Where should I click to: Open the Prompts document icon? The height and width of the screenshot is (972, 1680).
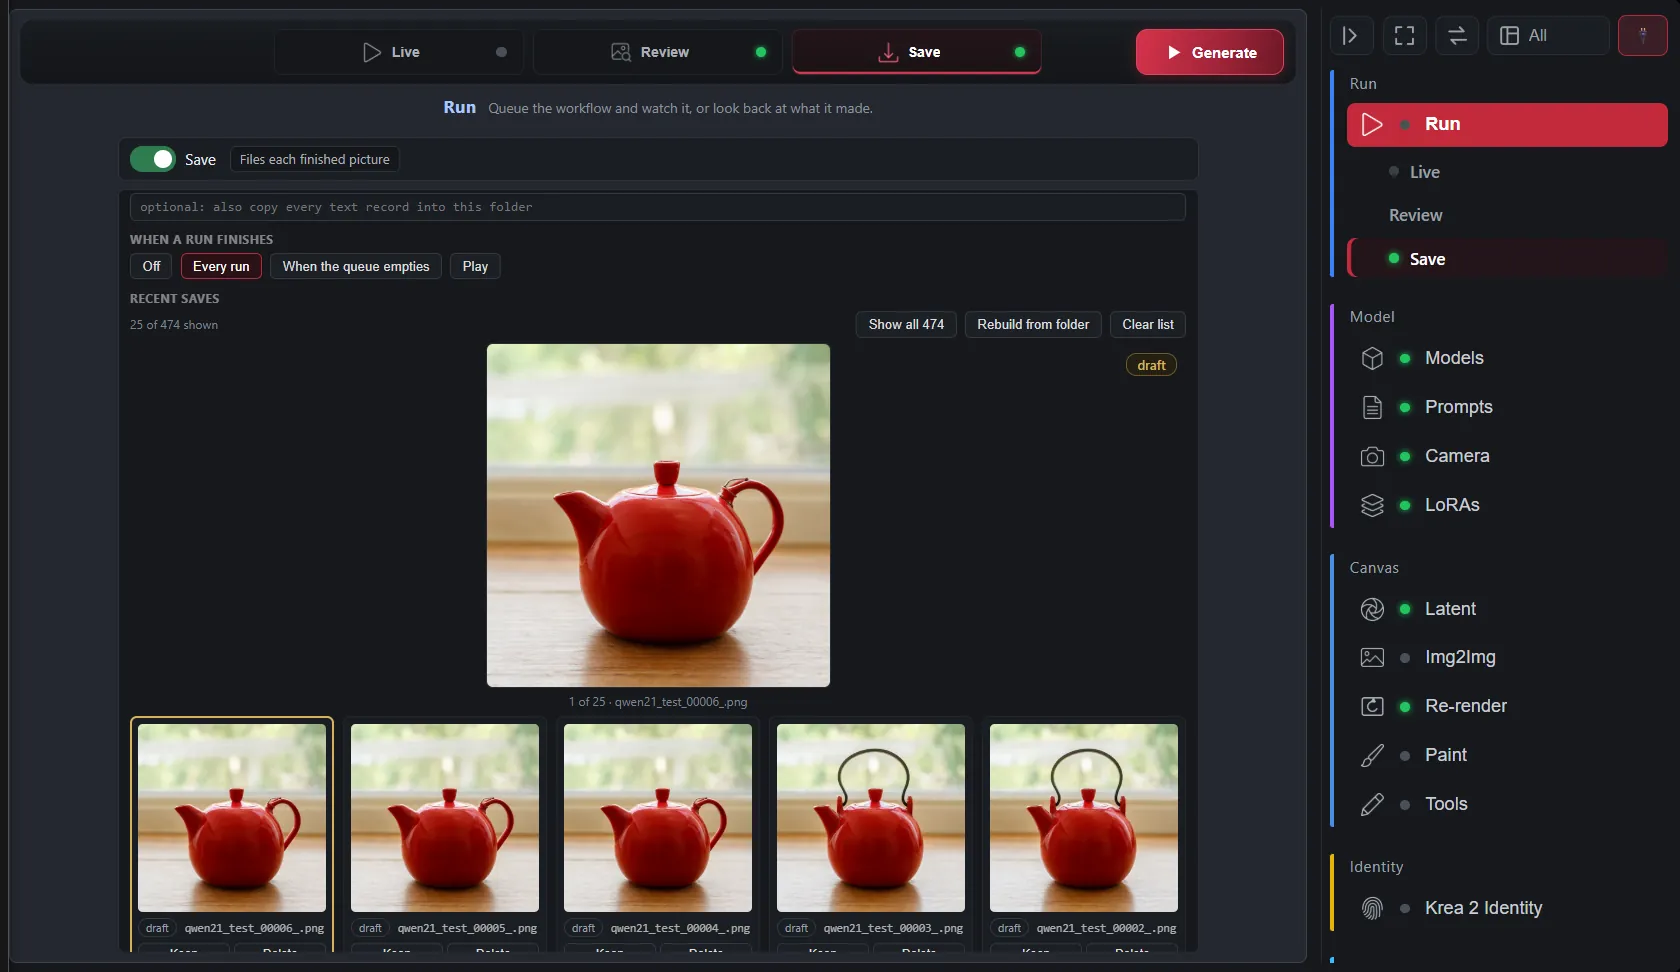pyautogui.click(x=1372, y=407)
